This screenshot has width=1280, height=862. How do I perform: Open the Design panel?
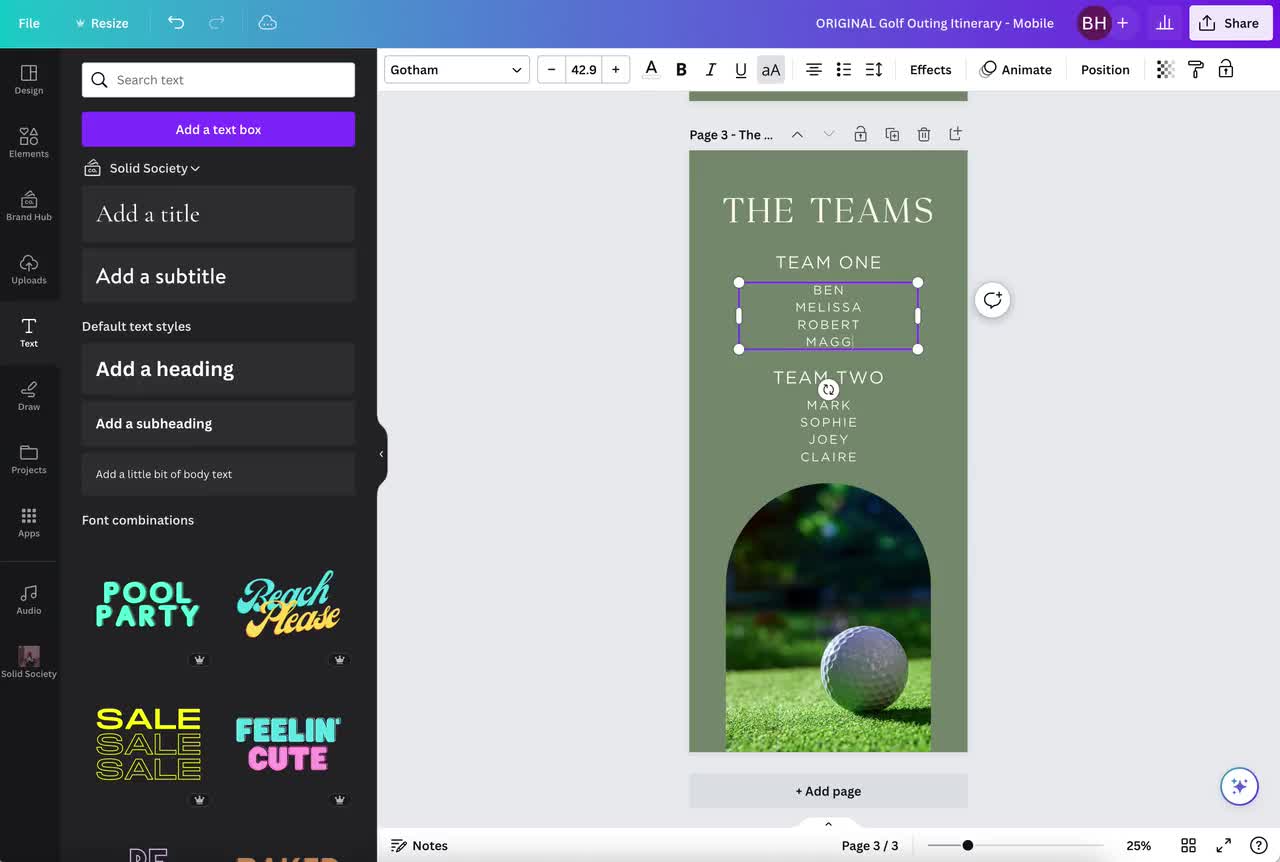[29, 79]
